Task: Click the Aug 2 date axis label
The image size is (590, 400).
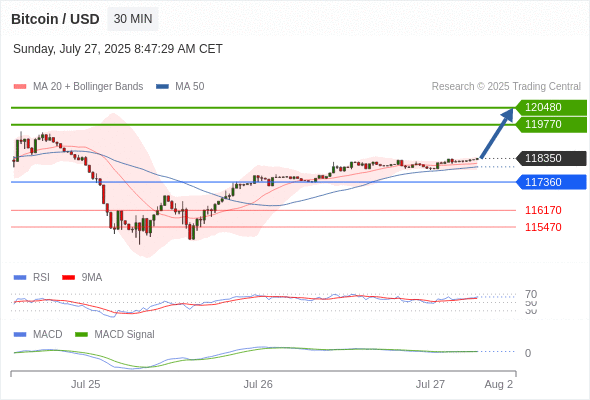Action: [499, 384]
